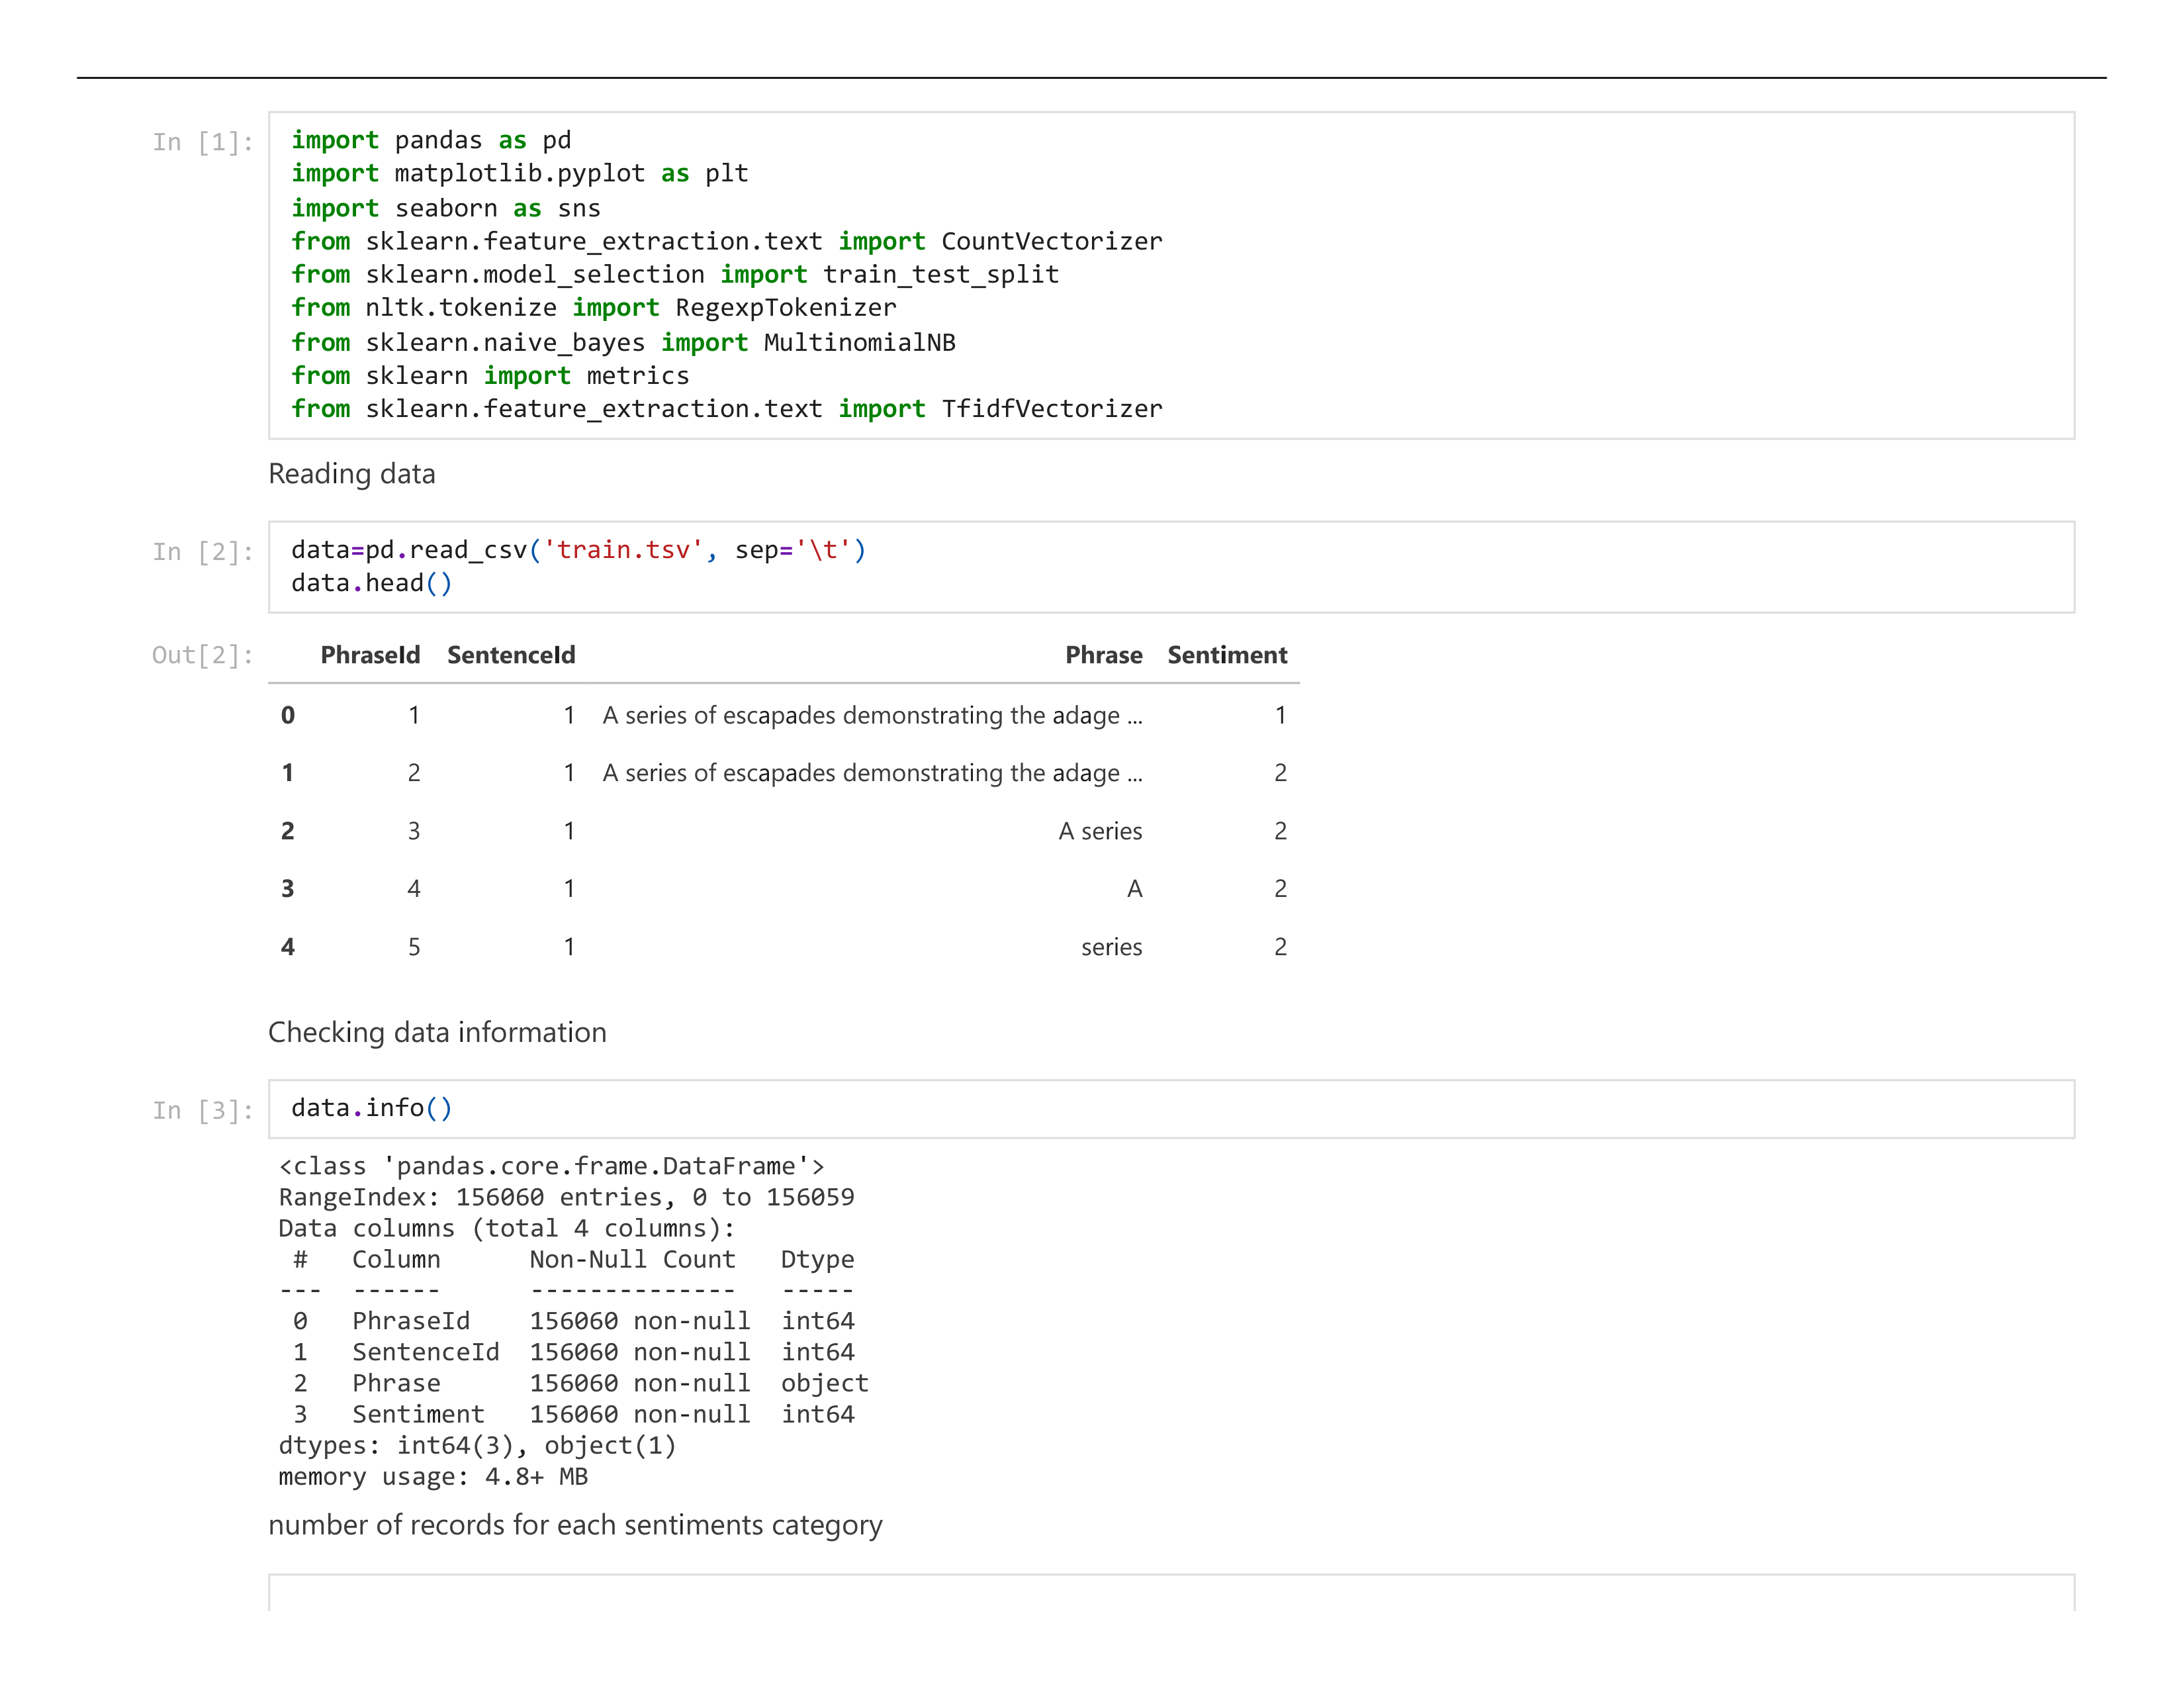Click the empty code cell at the bottom
This screenshot has height=1688, width=2184.
point(1171,1593)
